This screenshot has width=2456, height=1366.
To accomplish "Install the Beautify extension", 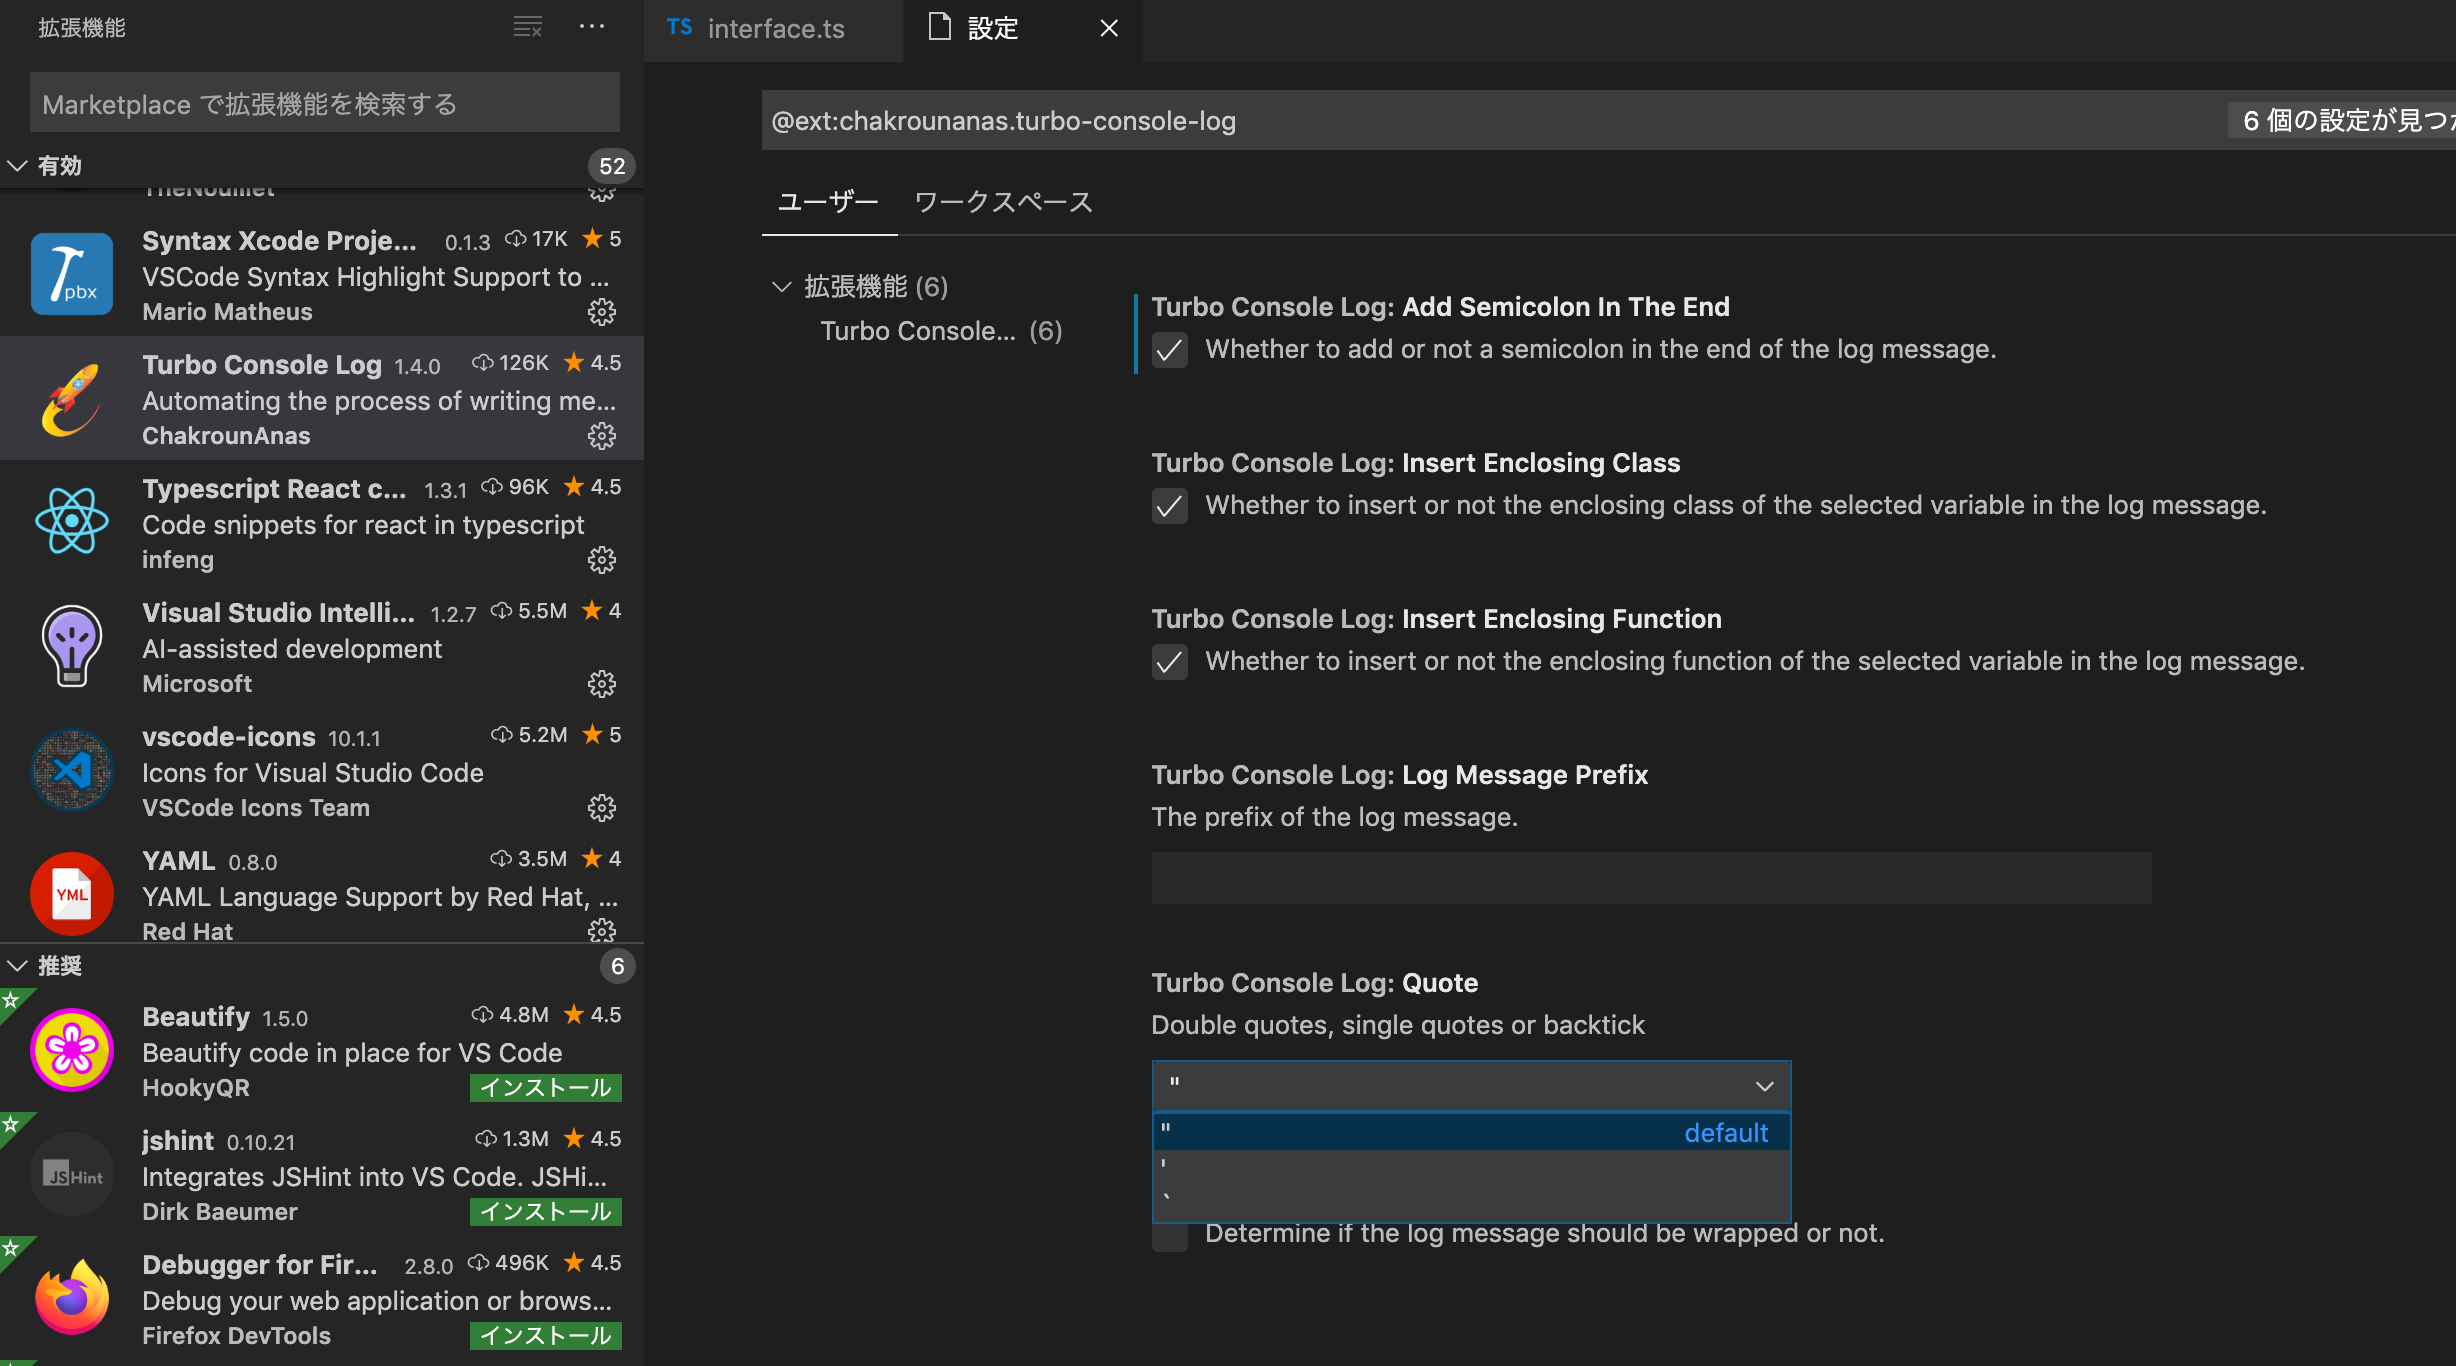I will coord(545,1088).
